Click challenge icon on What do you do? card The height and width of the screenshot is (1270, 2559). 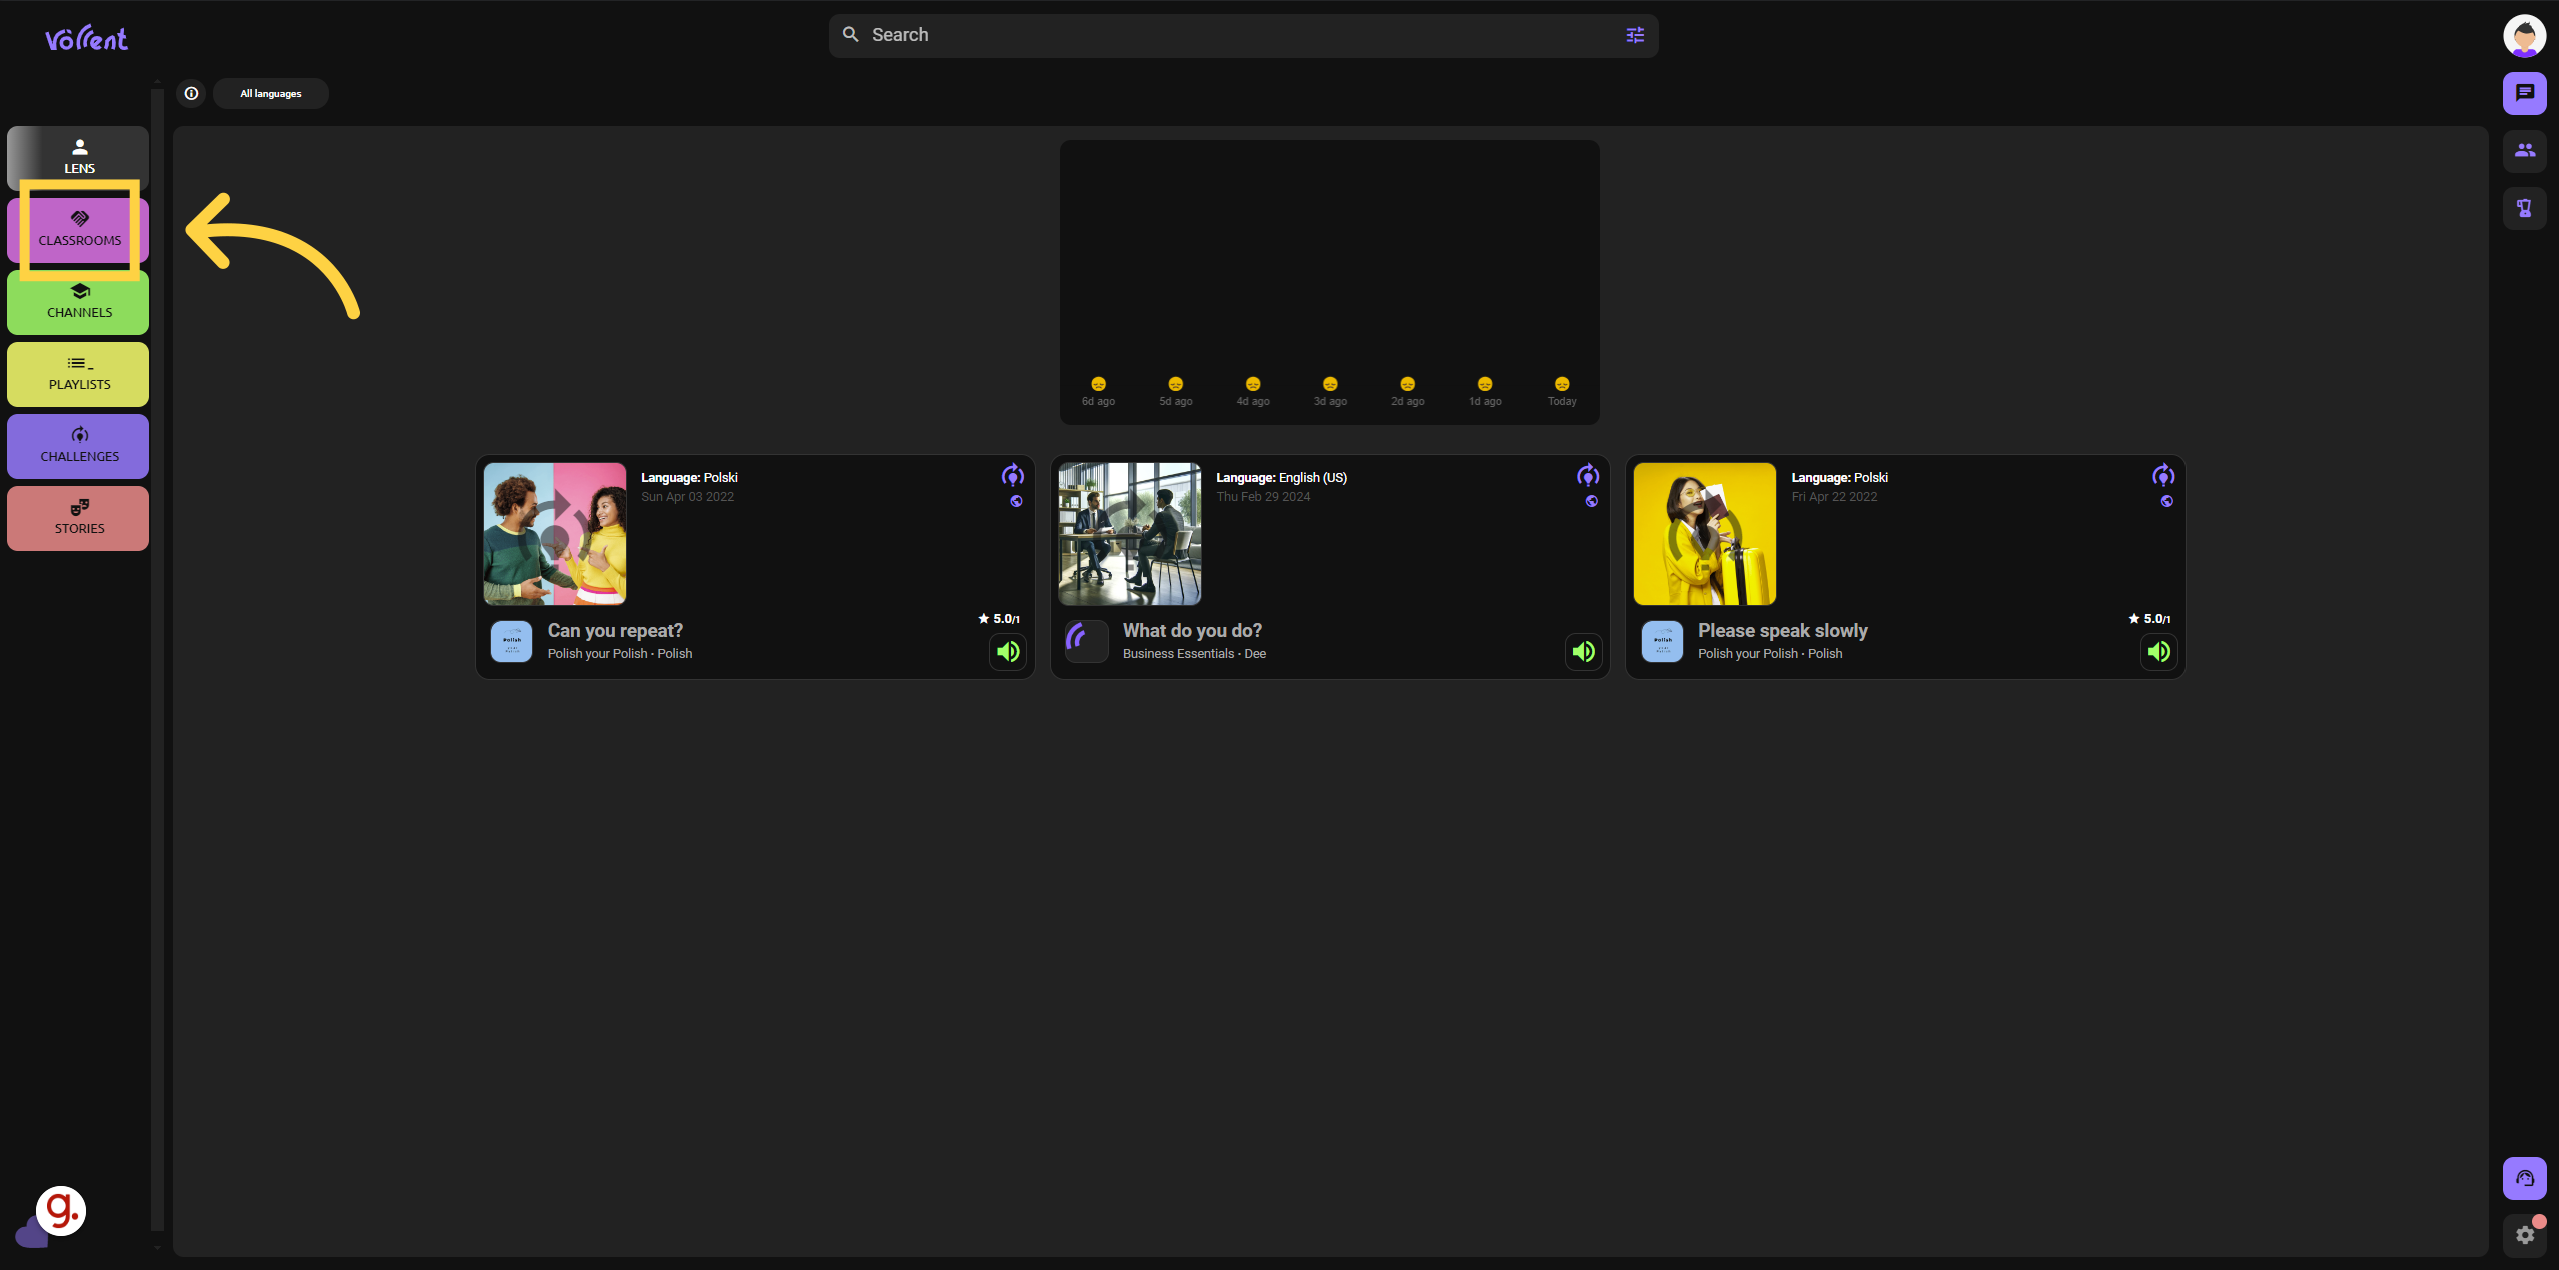pyautogui.click(x=1588, y=475)
